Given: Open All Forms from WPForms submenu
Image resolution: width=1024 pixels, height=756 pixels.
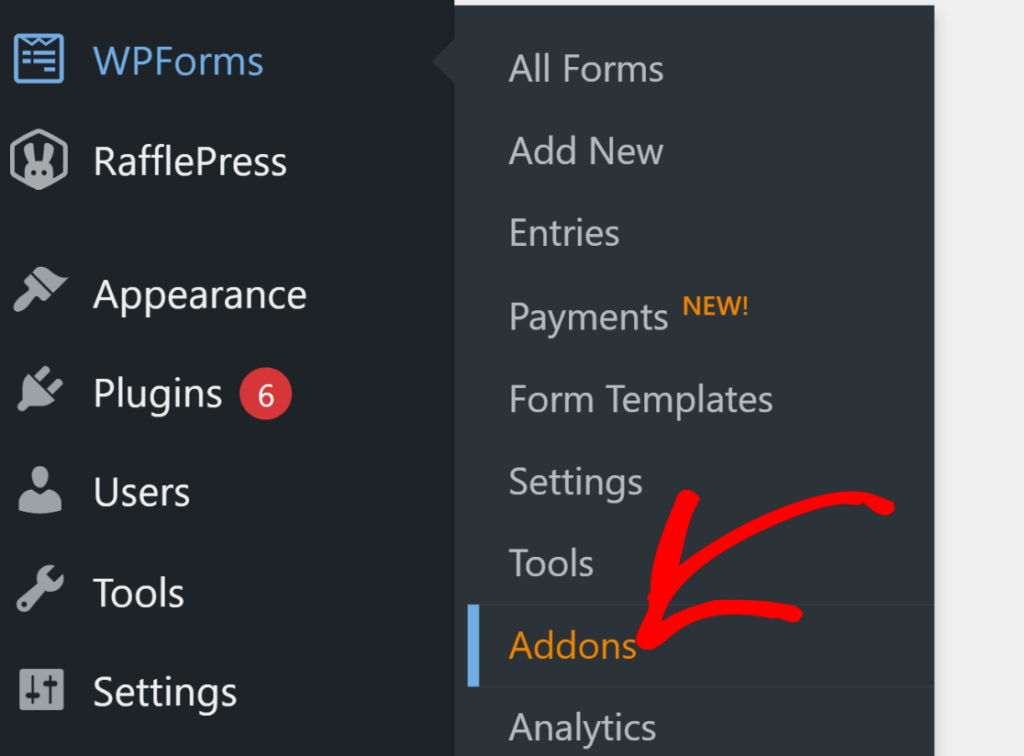Looking at the screenshot, I should (585, 68).
